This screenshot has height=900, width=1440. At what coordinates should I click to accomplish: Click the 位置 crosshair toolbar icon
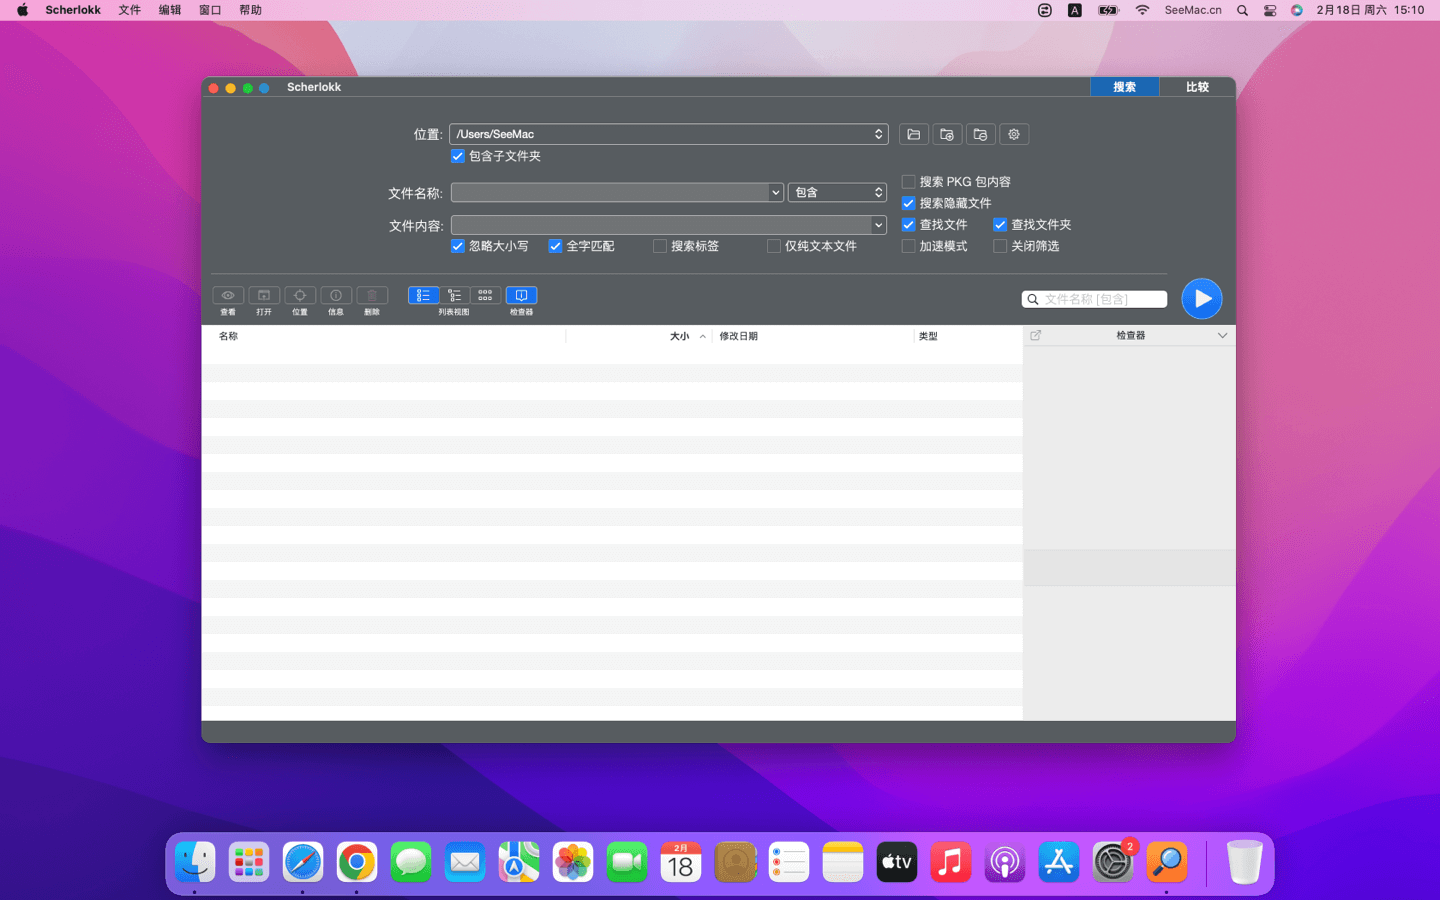click(x=300, y=296)
